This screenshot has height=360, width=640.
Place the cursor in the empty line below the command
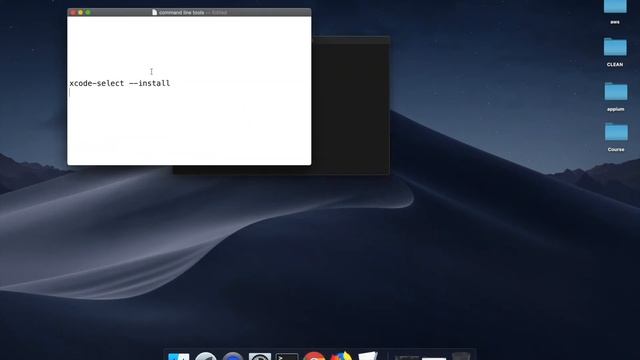pos(189,93)
